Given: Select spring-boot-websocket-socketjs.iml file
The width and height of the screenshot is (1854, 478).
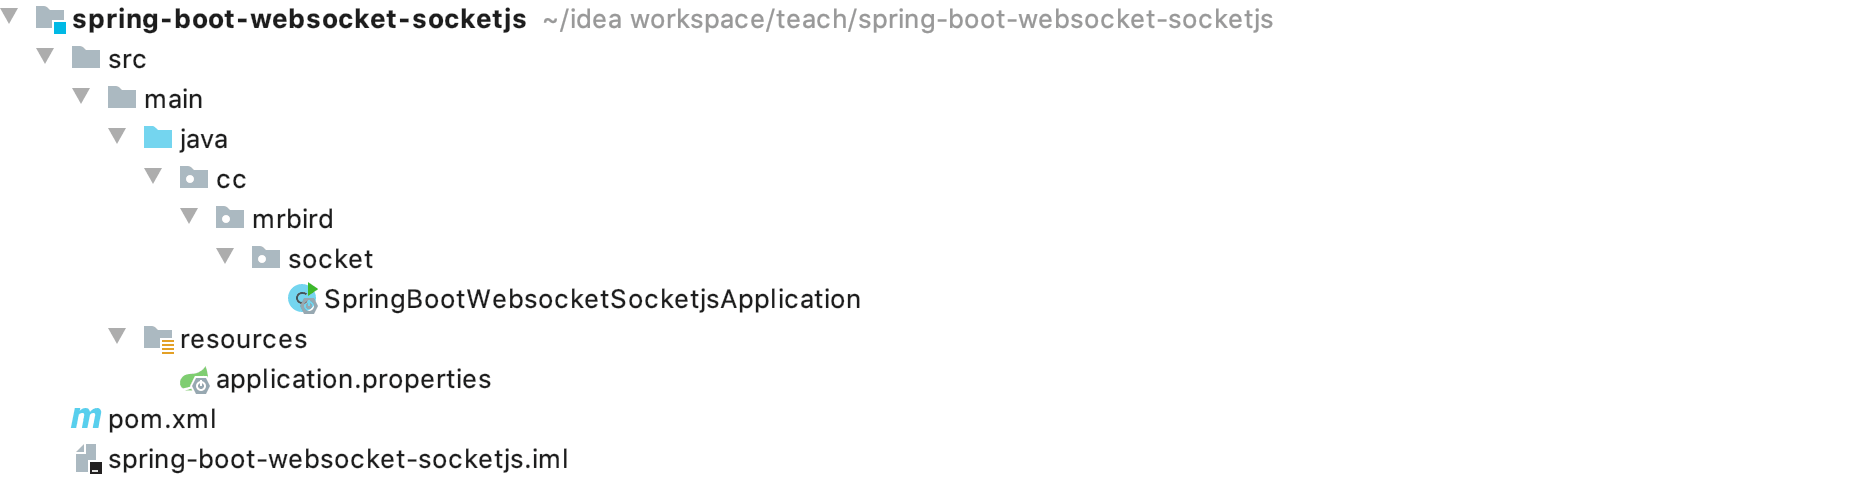Looking at the screenshot, I should 338,459.
